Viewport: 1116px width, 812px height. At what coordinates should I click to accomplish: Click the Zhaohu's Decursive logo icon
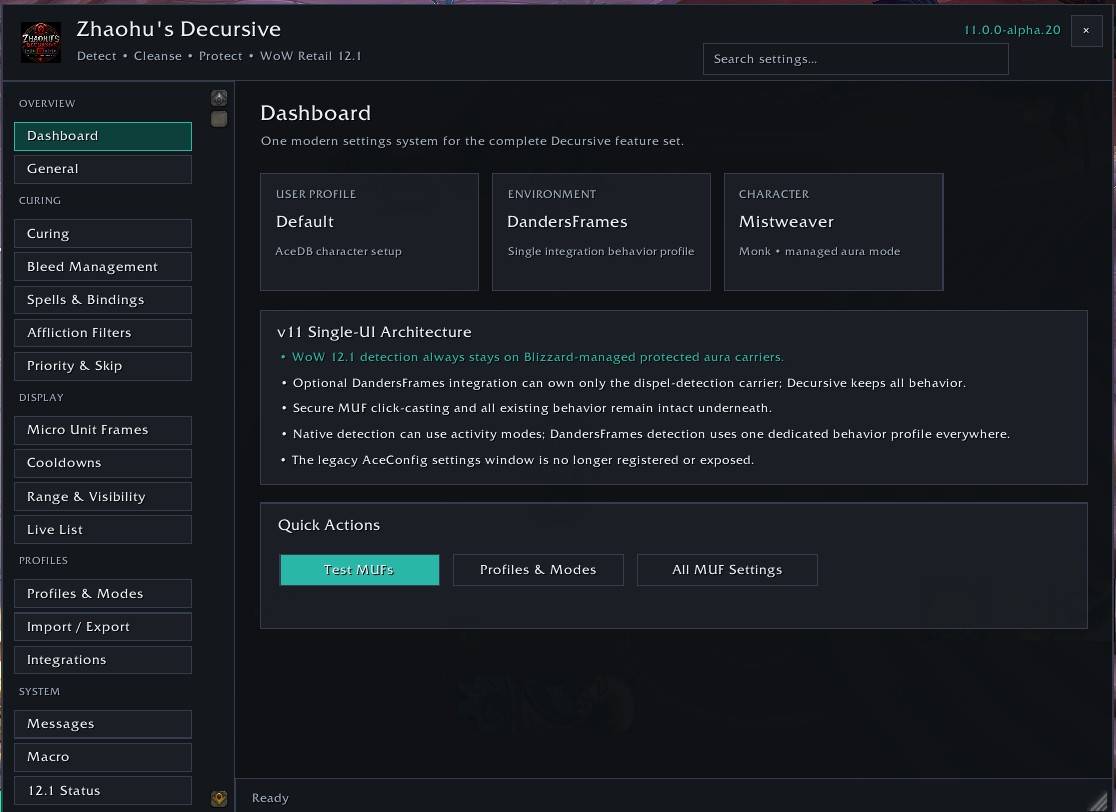click(41, 42)
